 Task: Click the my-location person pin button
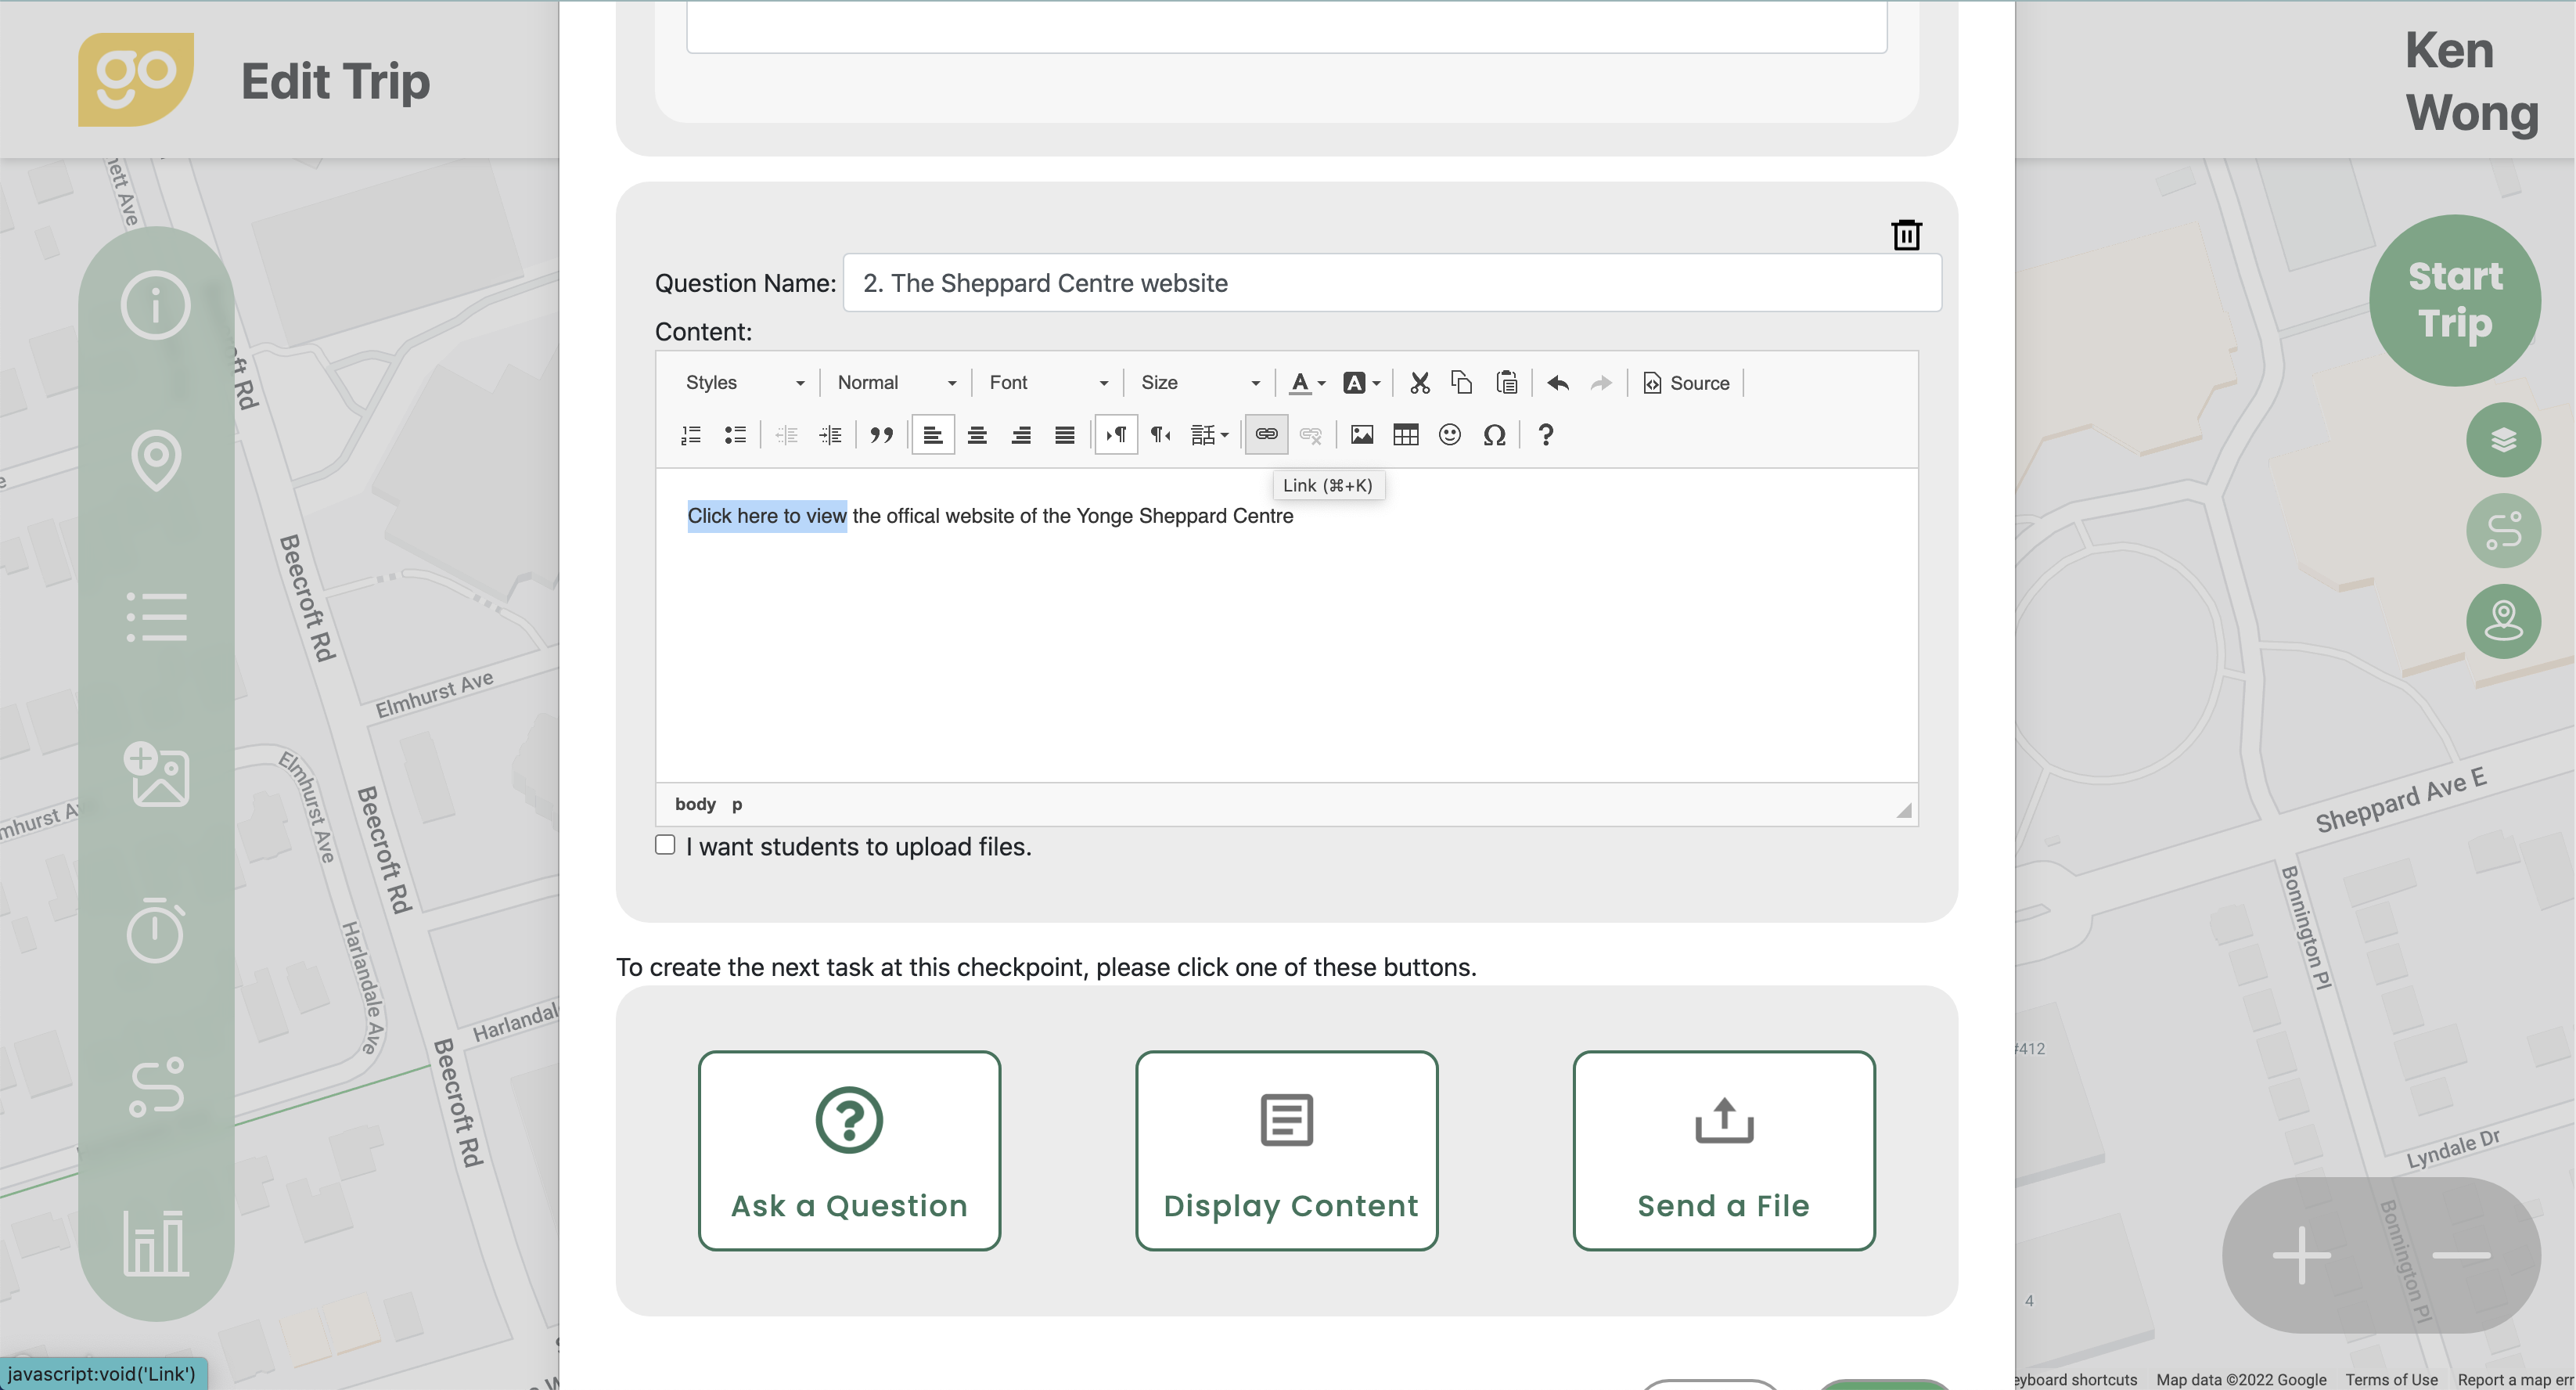(2503, 622)
